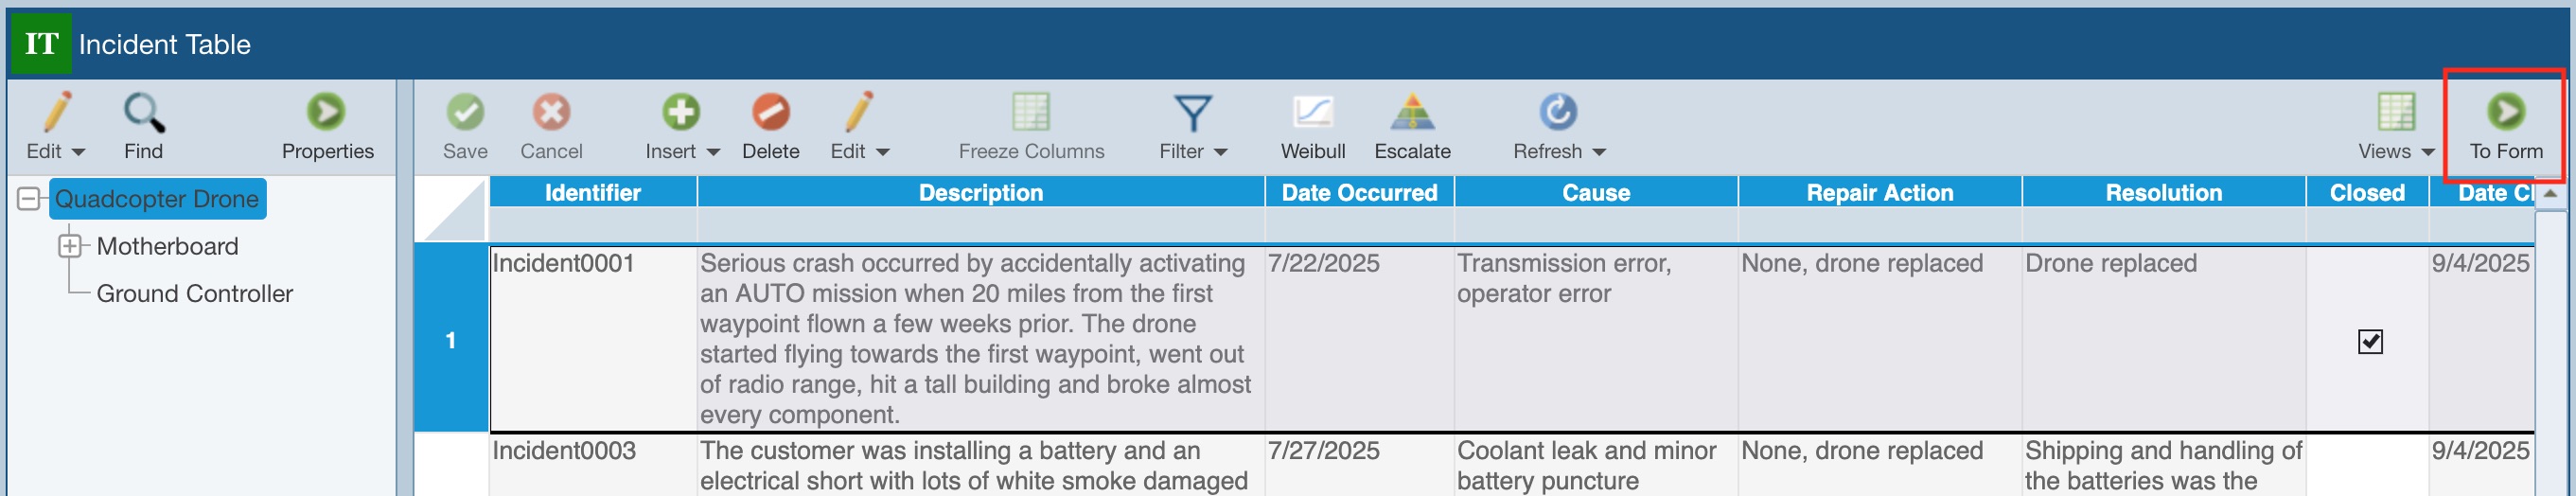Click the Cancel red X icon
2576x496 pixels.
pyautogui.click(x=551, y=113)
